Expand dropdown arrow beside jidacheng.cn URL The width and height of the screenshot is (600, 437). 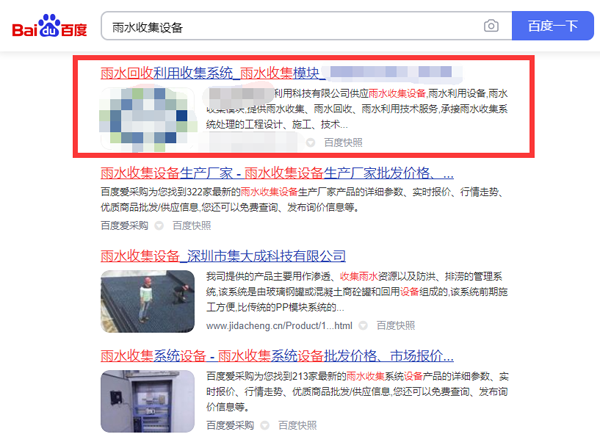[363, 326]
